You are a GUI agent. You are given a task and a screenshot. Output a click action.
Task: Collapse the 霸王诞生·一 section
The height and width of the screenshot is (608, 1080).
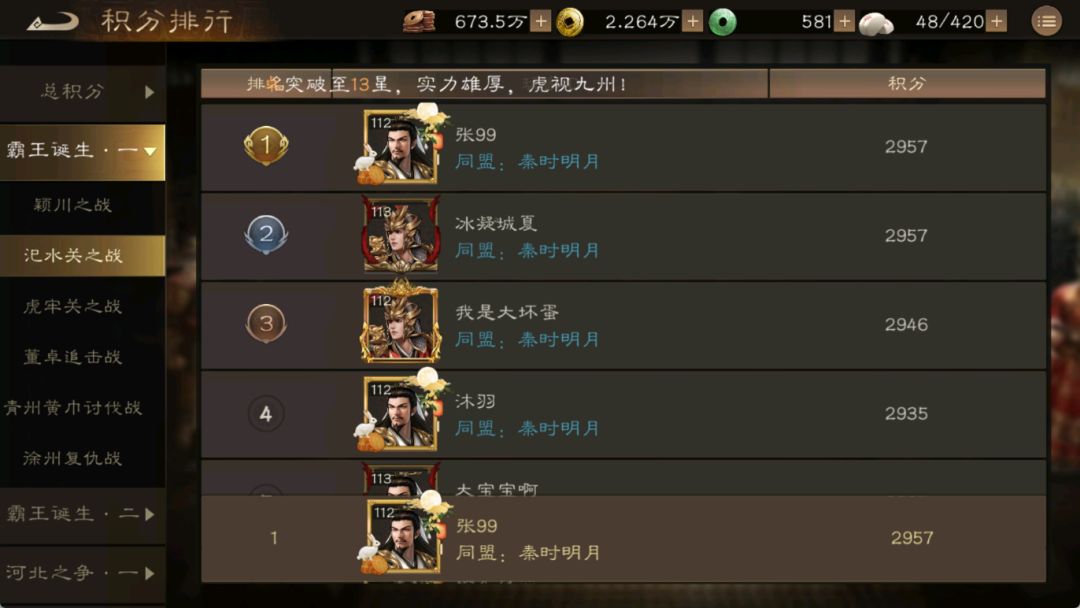click(83, 151)
